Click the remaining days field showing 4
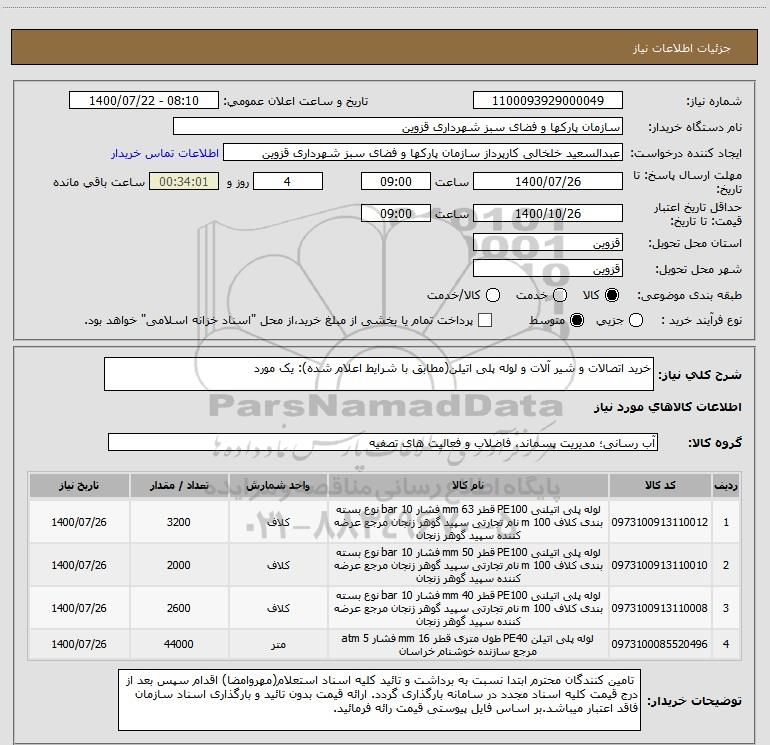The width and height of the screenshot is (770, 745). [x=288, y=181]
